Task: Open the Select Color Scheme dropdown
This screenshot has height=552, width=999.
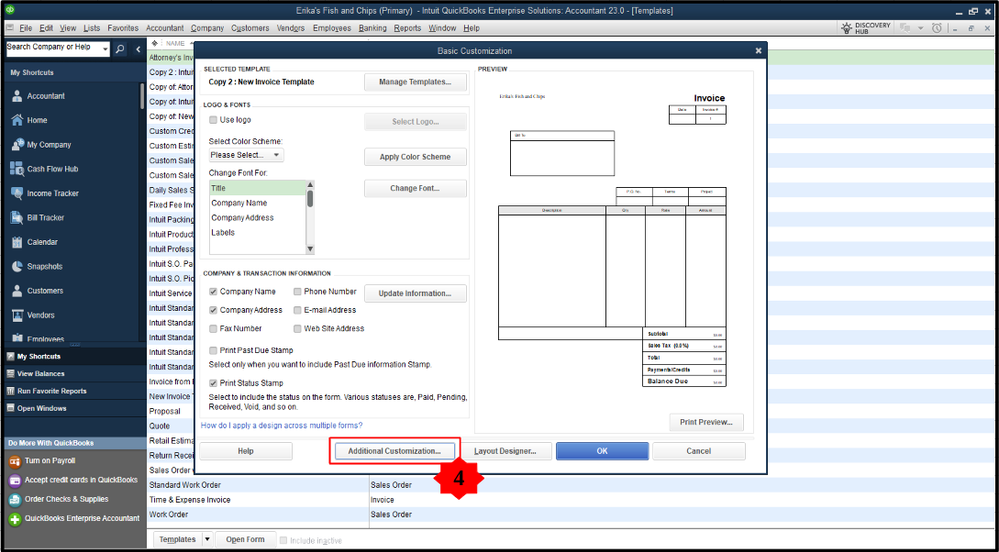Action: (x=246, y=155)
